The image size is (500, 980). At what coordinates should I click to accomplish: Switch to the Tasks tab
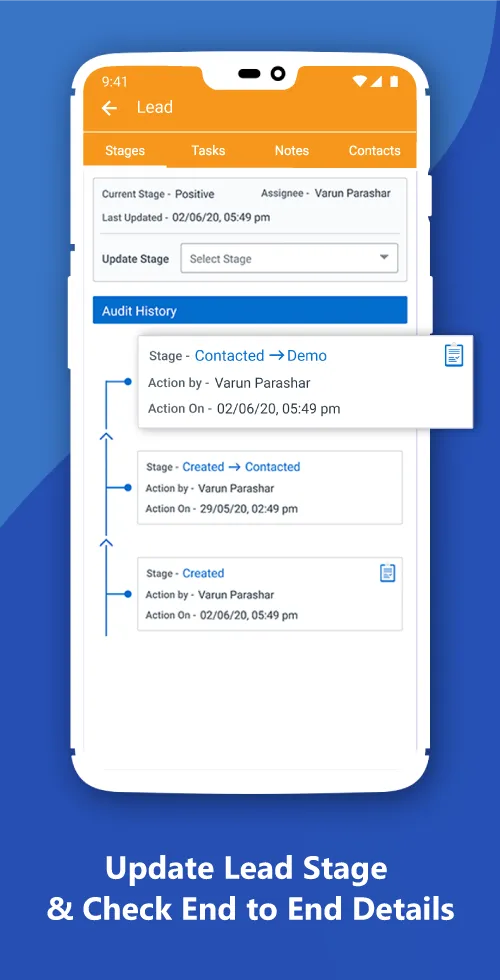208,151
